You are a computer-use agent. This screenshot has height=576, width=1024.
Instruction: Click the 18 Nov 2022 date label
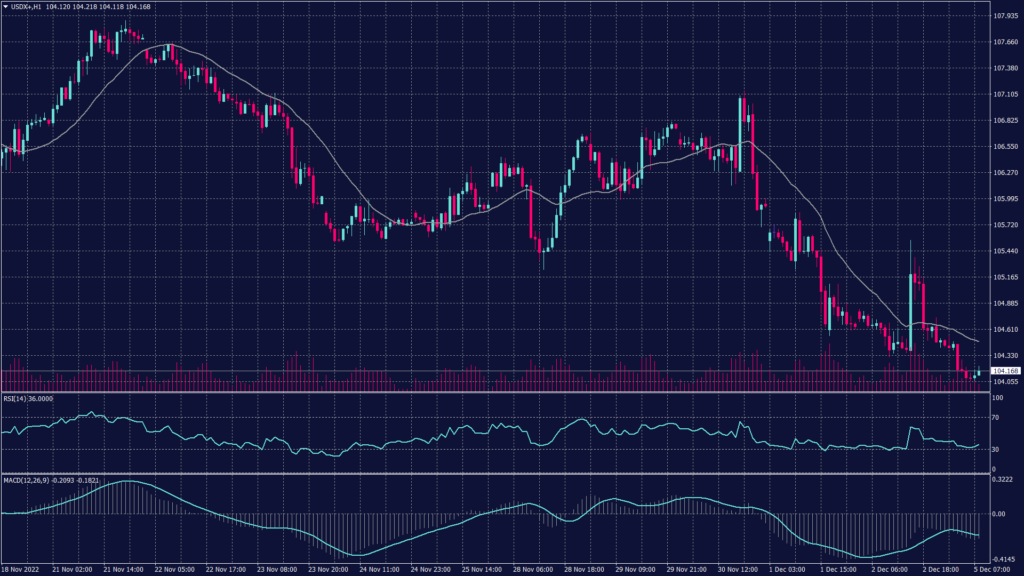pyautogui.click(x=22, y=567)
